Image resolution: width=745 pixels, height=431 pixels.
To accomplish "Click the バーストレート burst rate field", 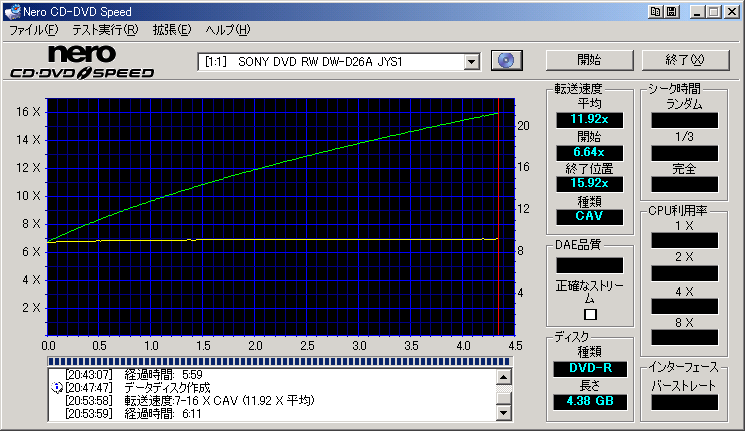I will [x=684, y=402].
